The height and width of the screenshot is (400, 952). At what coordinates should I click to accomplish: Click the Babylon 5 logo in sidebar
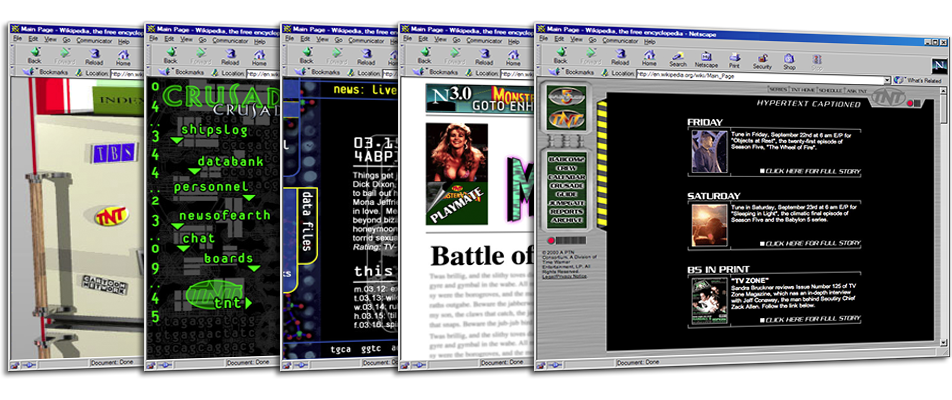(x=566, y=97)
